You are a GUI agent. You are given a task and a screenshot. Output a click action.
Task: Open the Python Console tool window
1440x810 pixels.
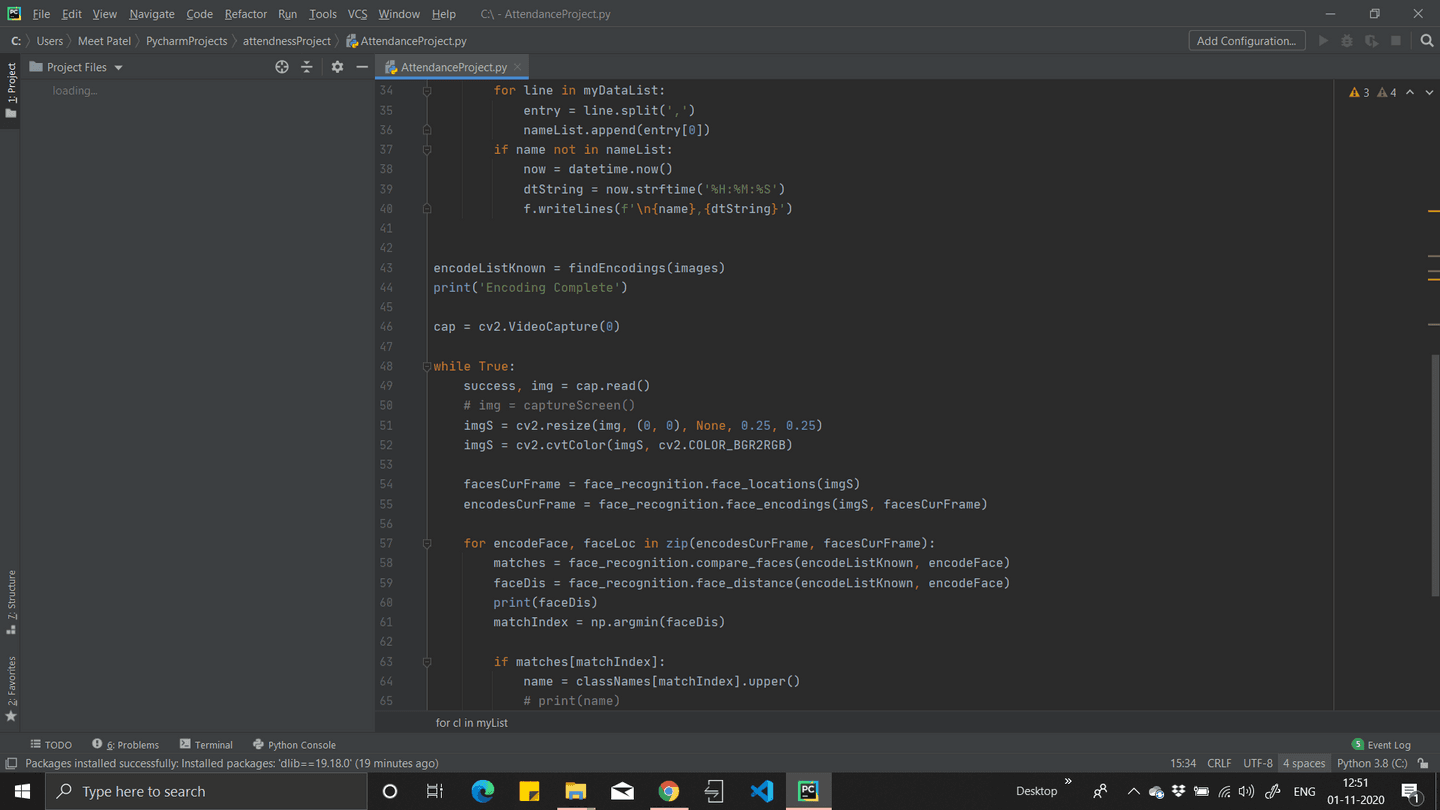(x=294, y=744)
